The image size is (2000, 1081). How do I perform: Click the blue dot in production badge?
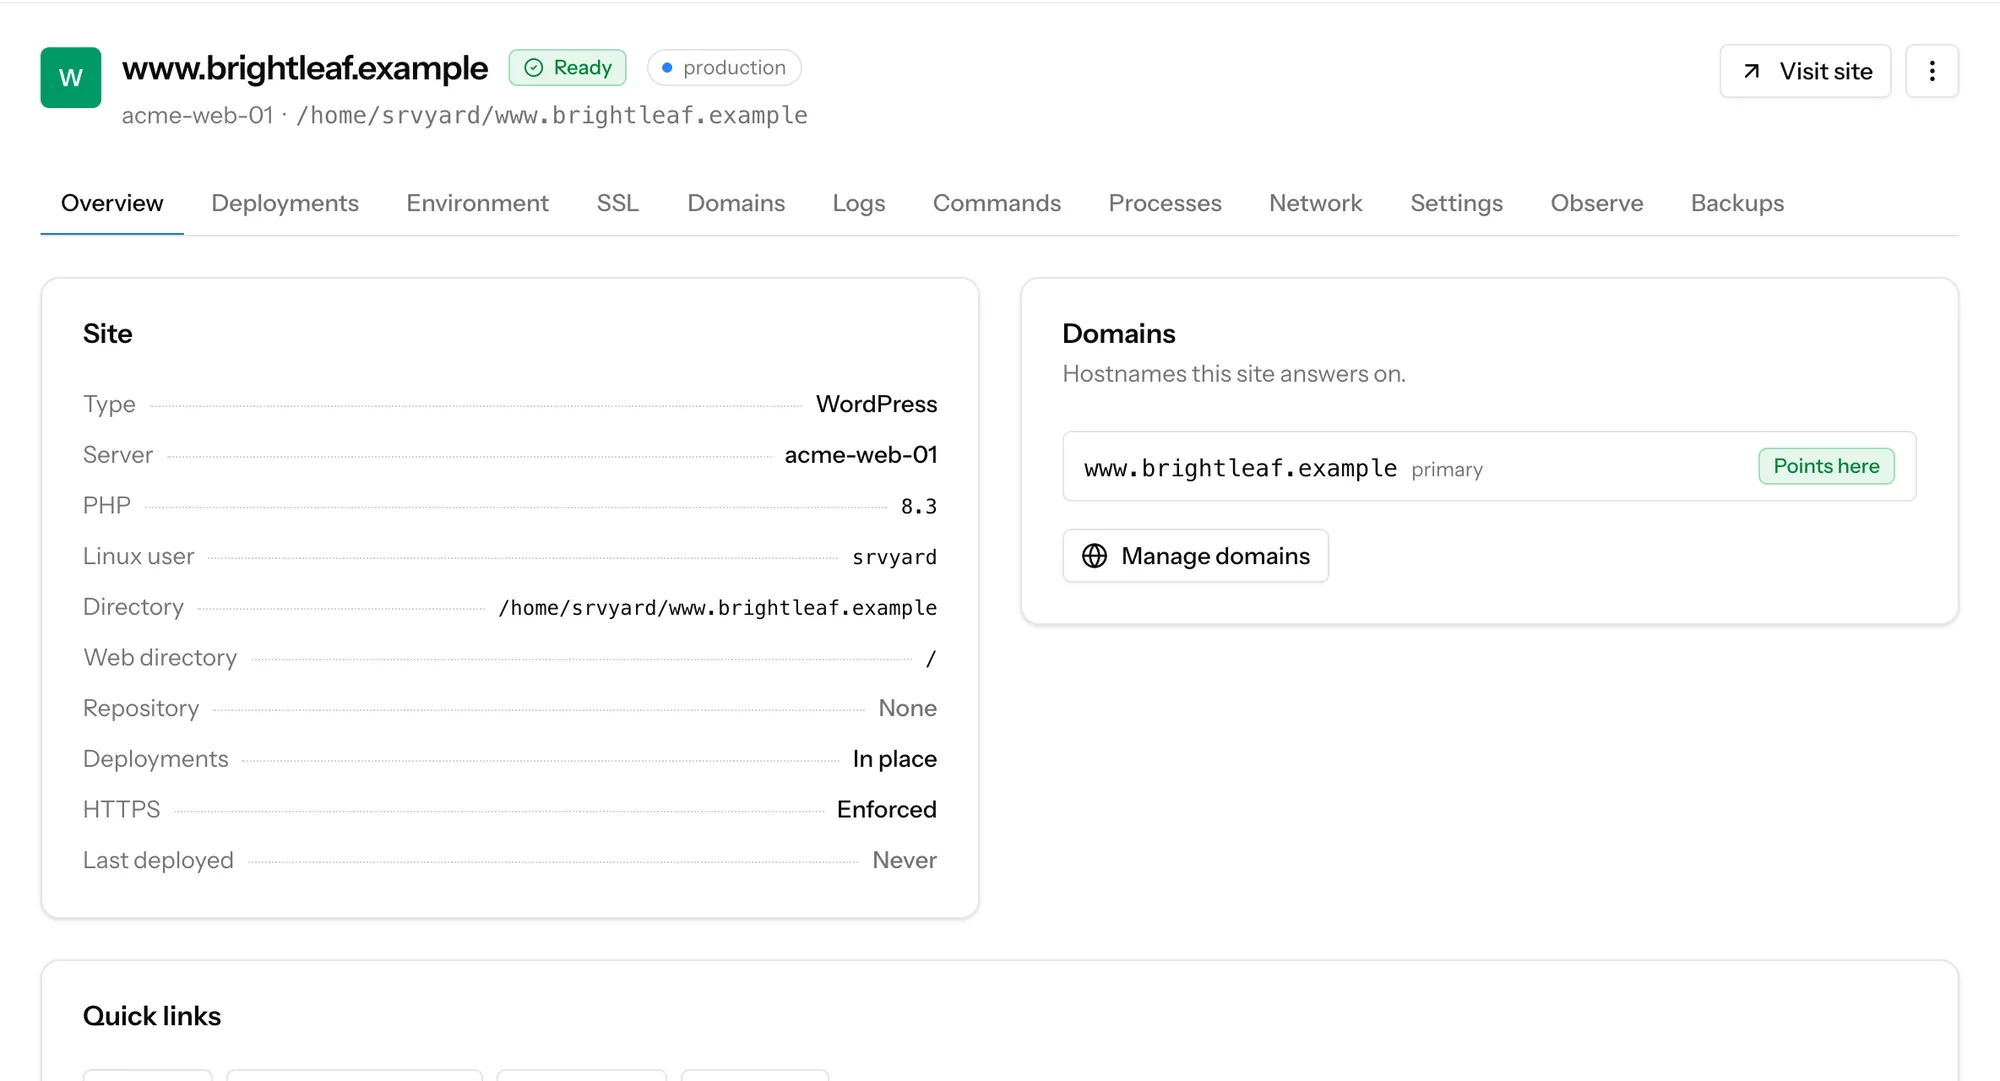(x=667, y=68)
